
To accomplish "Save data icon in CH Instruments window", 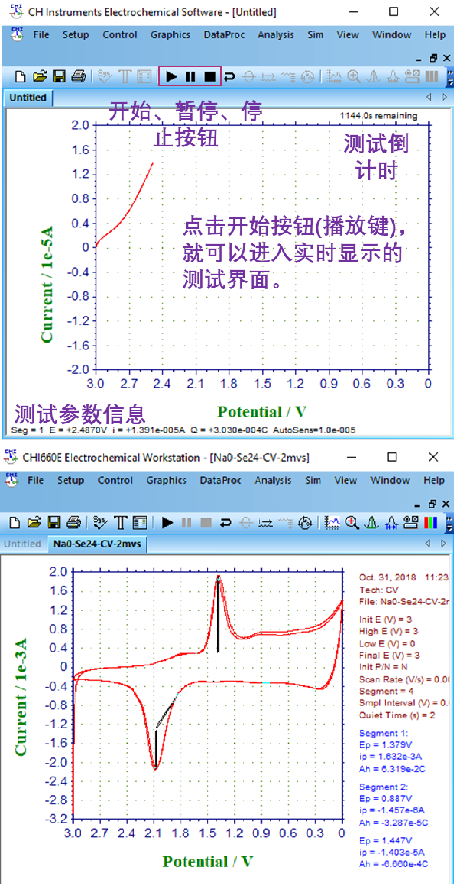I will coord(58,76).
